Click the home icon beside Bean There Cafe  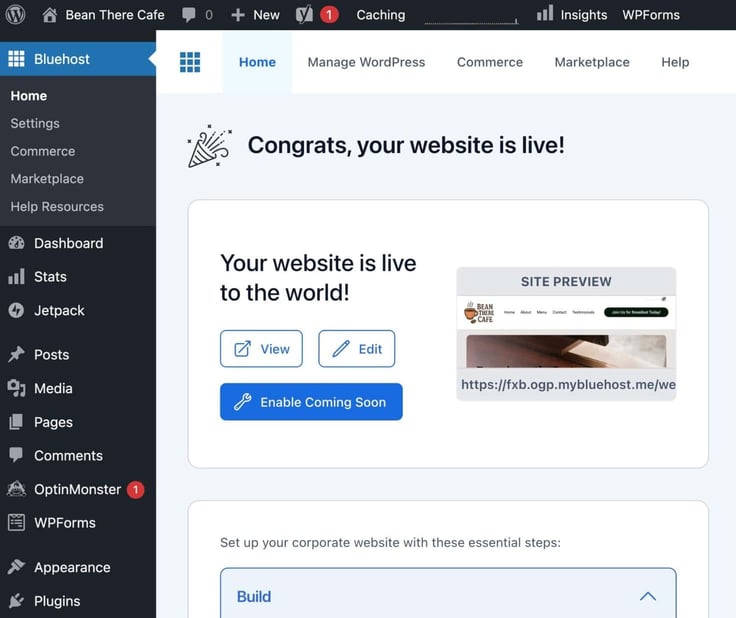click(x=50, y=15)
